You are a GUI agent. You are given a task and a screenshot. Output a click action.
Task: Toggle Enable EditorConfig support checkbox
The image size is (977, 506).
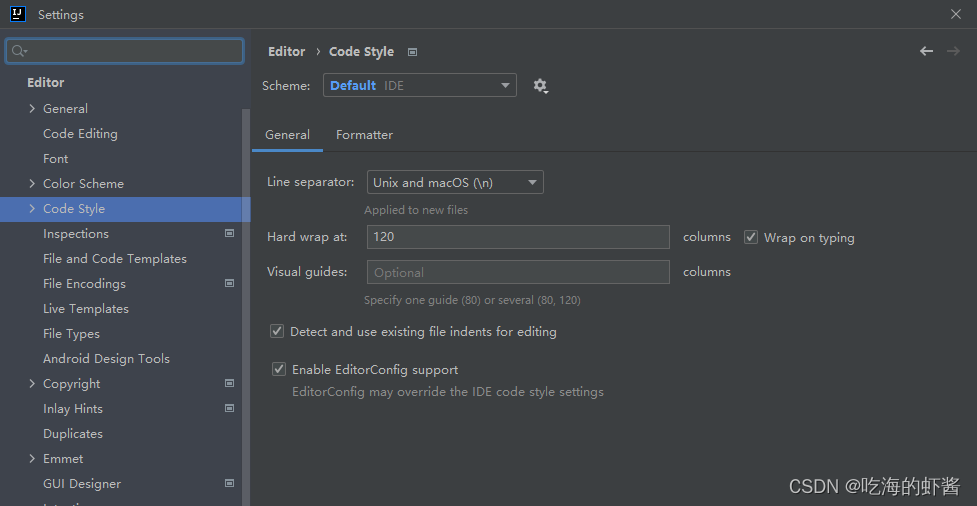click(279, 369)
